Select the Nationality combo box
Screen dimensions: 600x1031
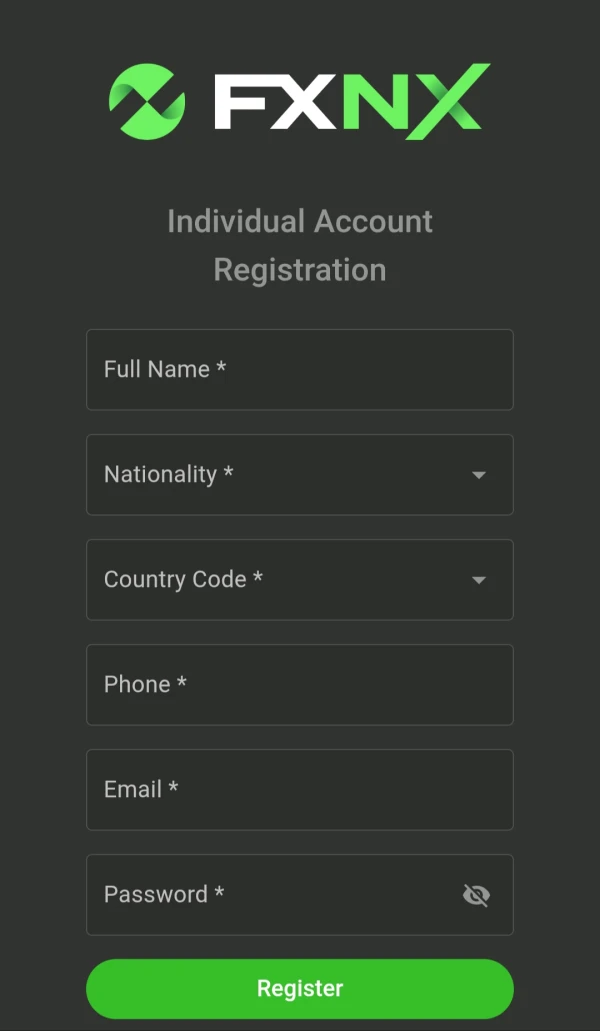coord(300,475)
